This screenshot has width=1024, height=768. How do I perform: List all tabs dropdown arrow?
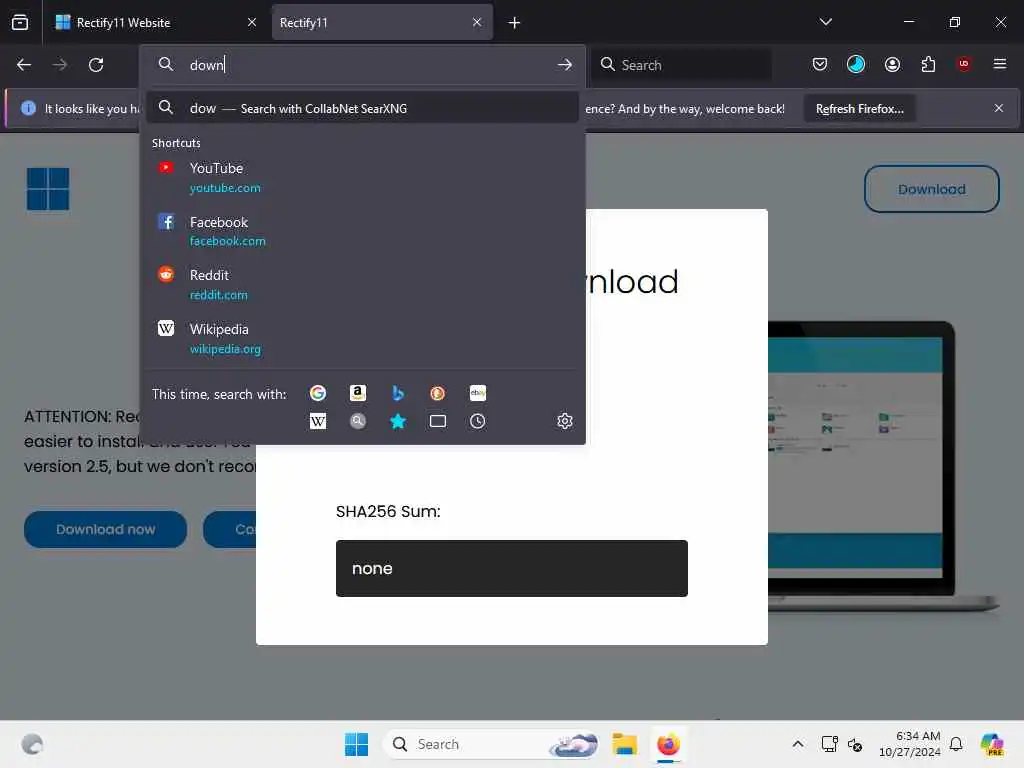[825, 22]
